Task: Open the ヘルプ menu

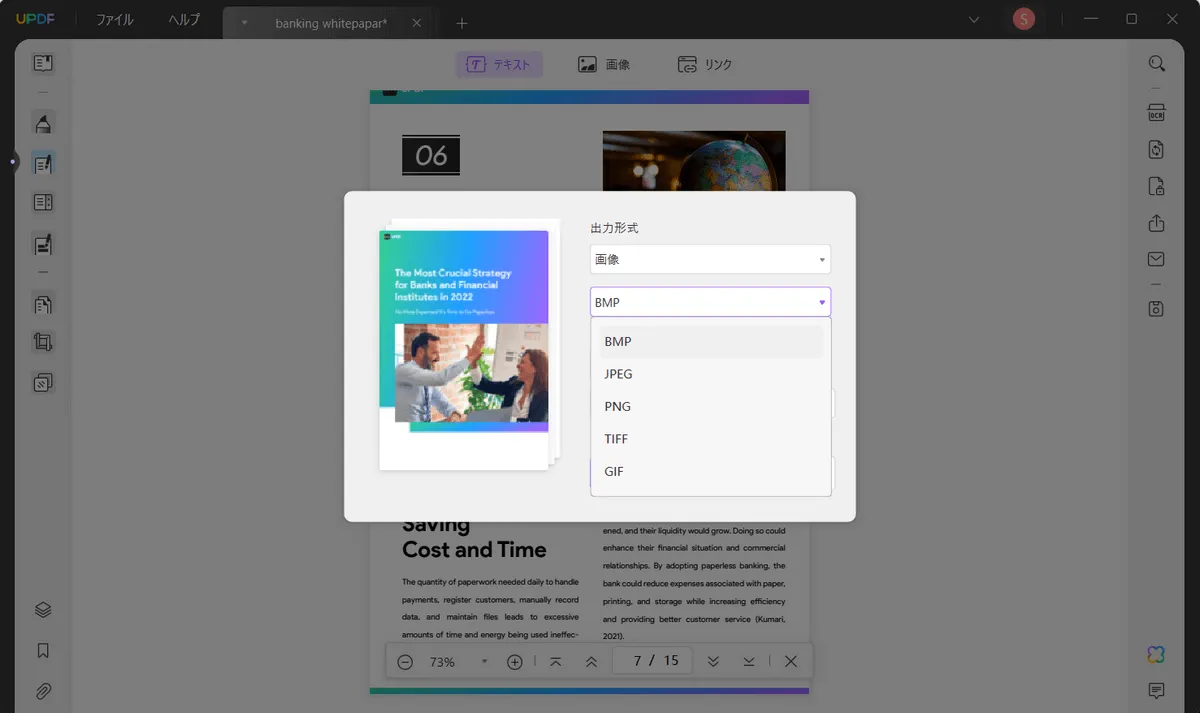Action: (x=183, y=20)
